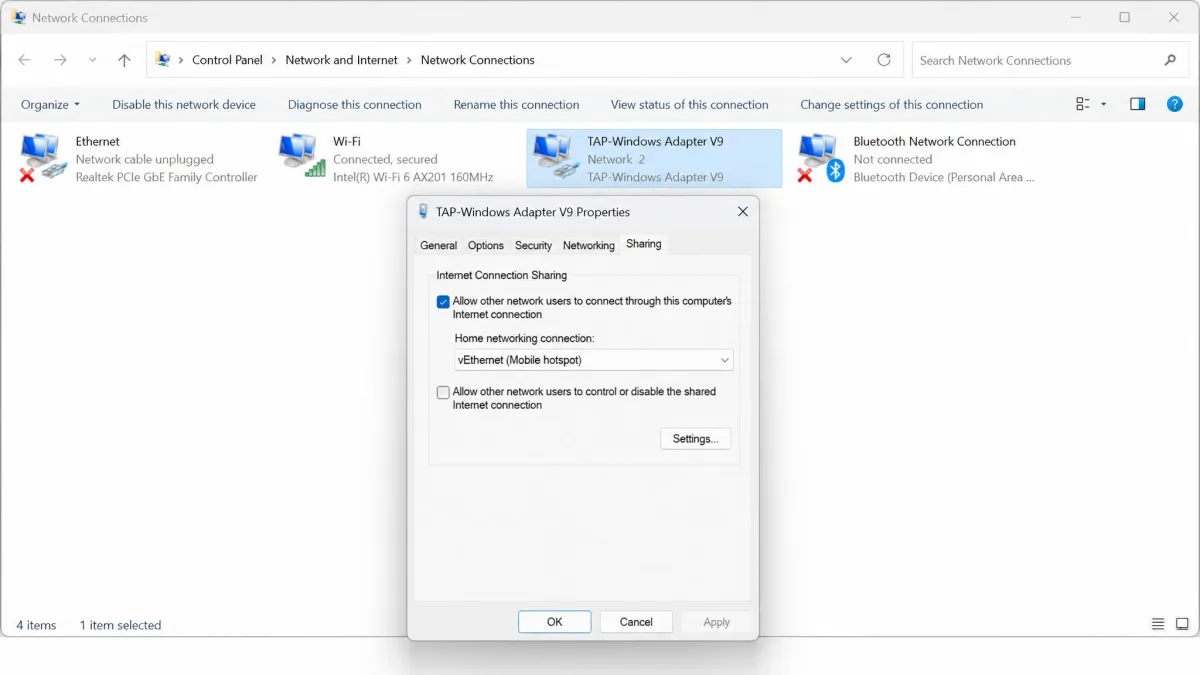Expand the view options dropdown arrow

point(1104,104)
